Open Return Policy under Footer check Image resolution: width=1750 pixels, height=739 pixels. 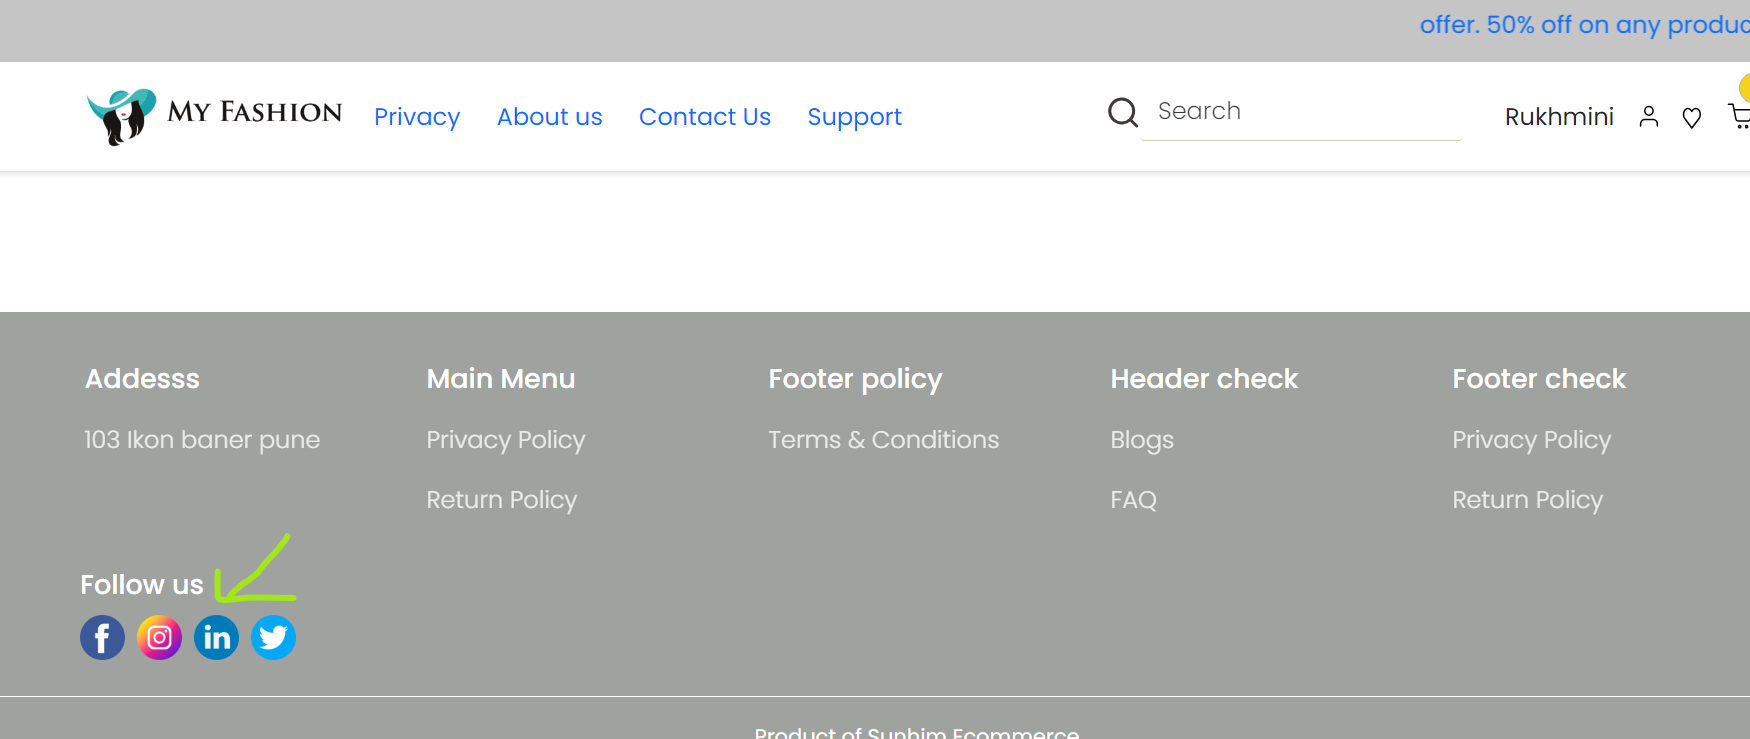click(x=1528, y=500)
